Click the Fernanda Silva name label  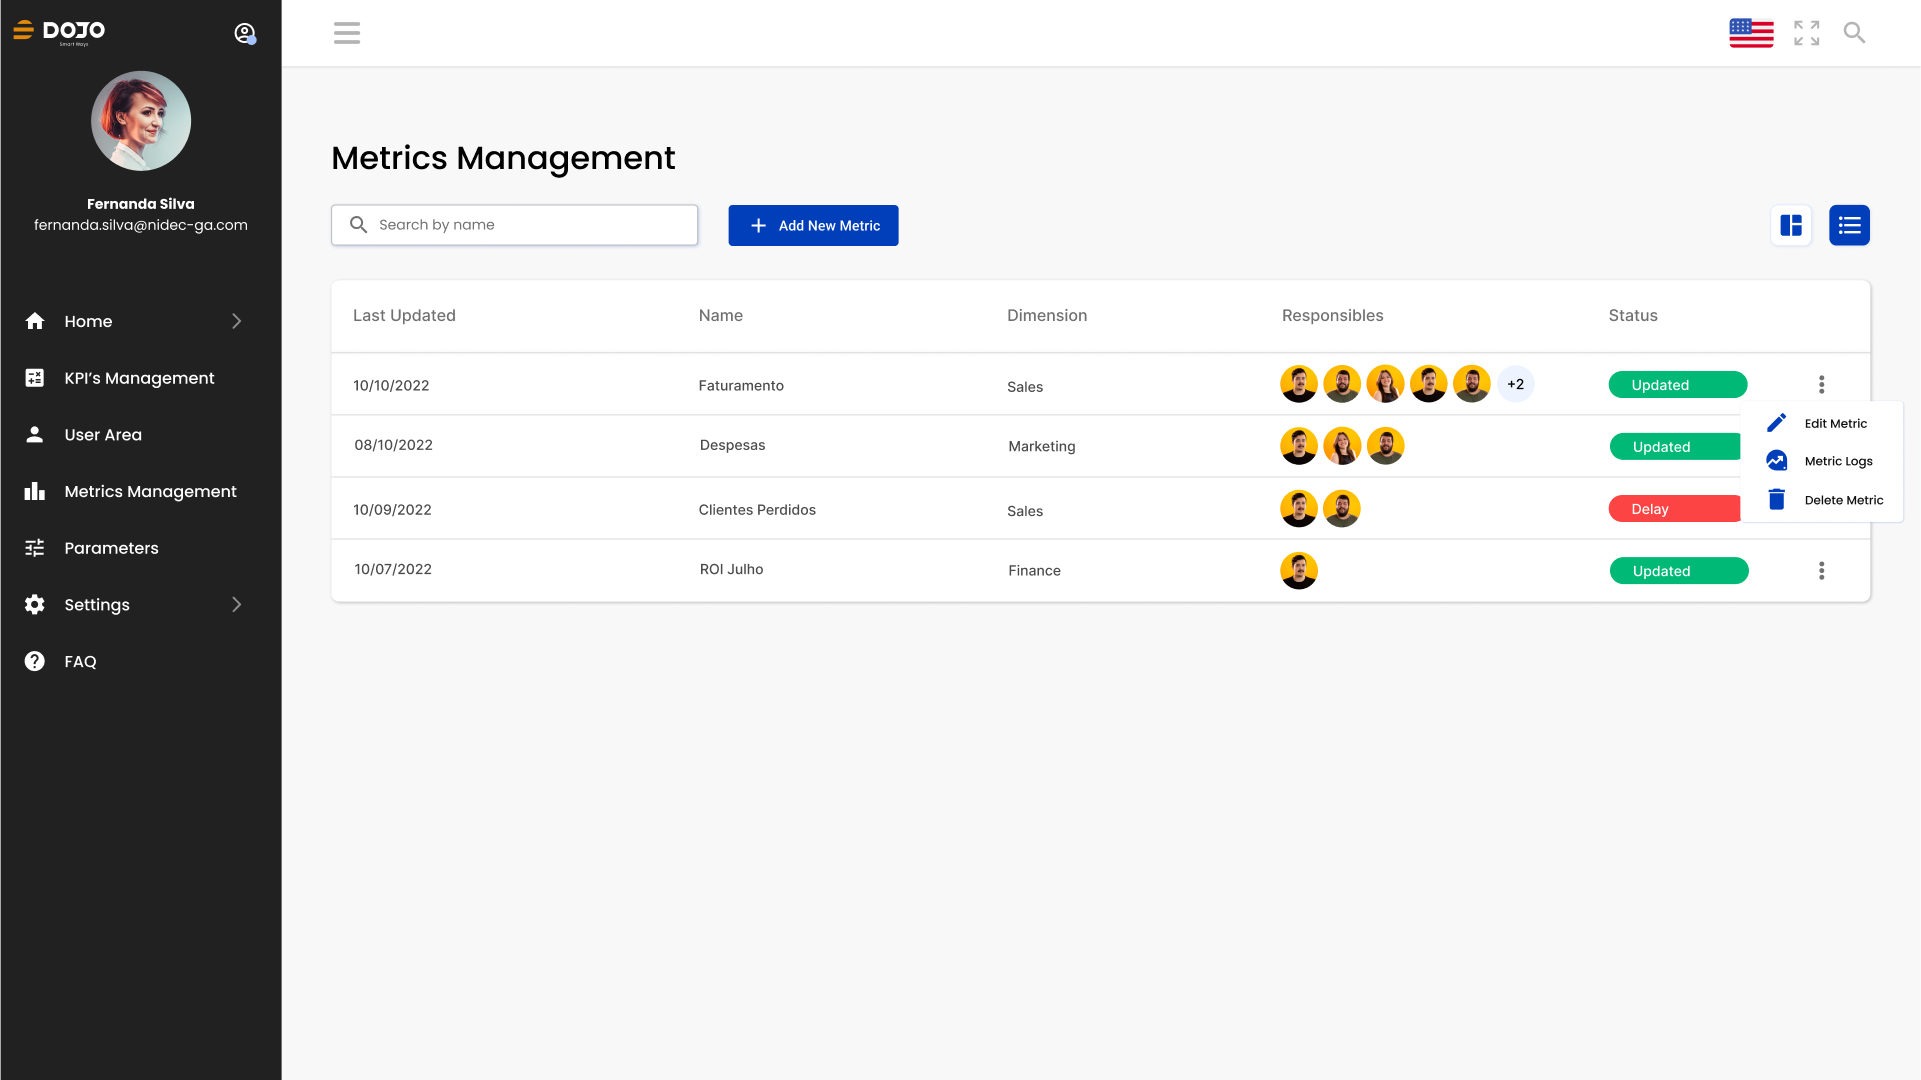(141, 203)
